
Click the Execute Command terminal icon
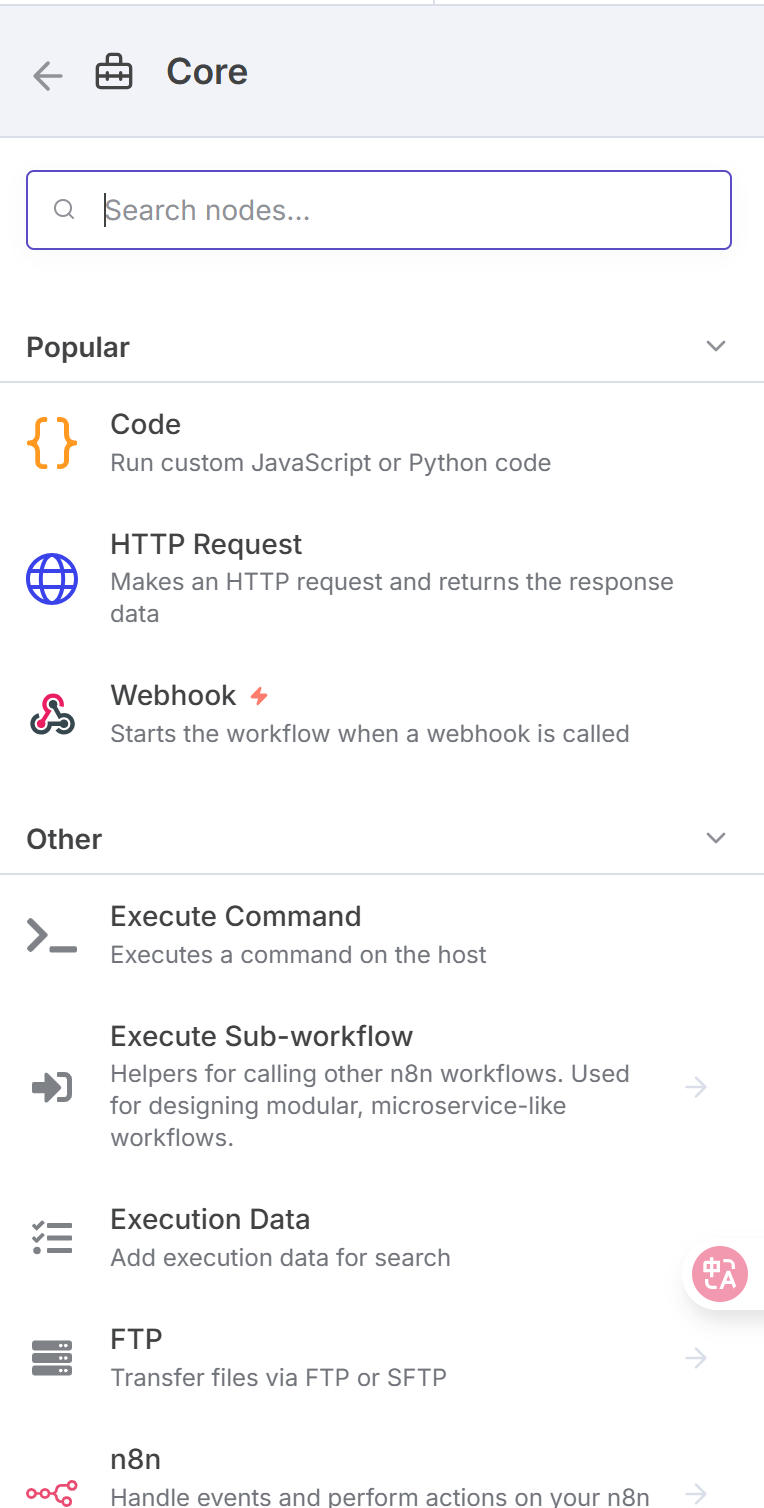(x=52, y=935)
